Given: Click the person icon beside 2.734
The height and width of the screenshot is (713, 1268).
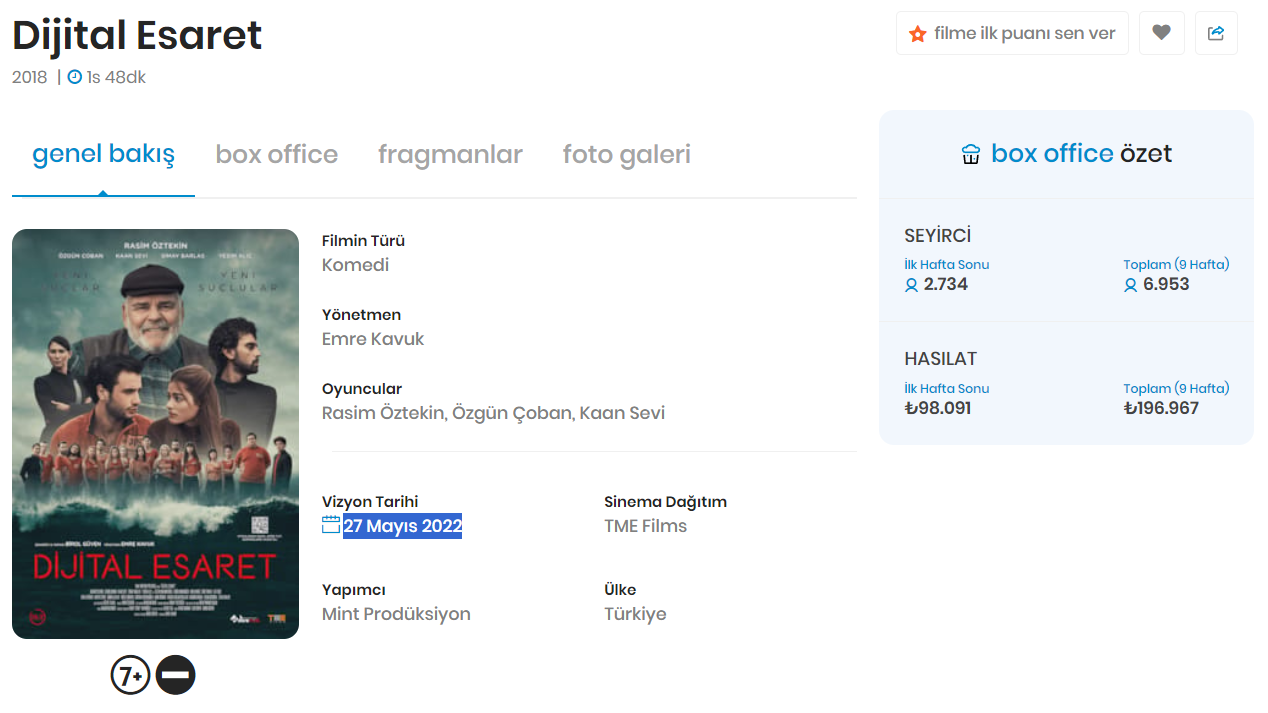Looking at the screenshot, I should (911, 285).
